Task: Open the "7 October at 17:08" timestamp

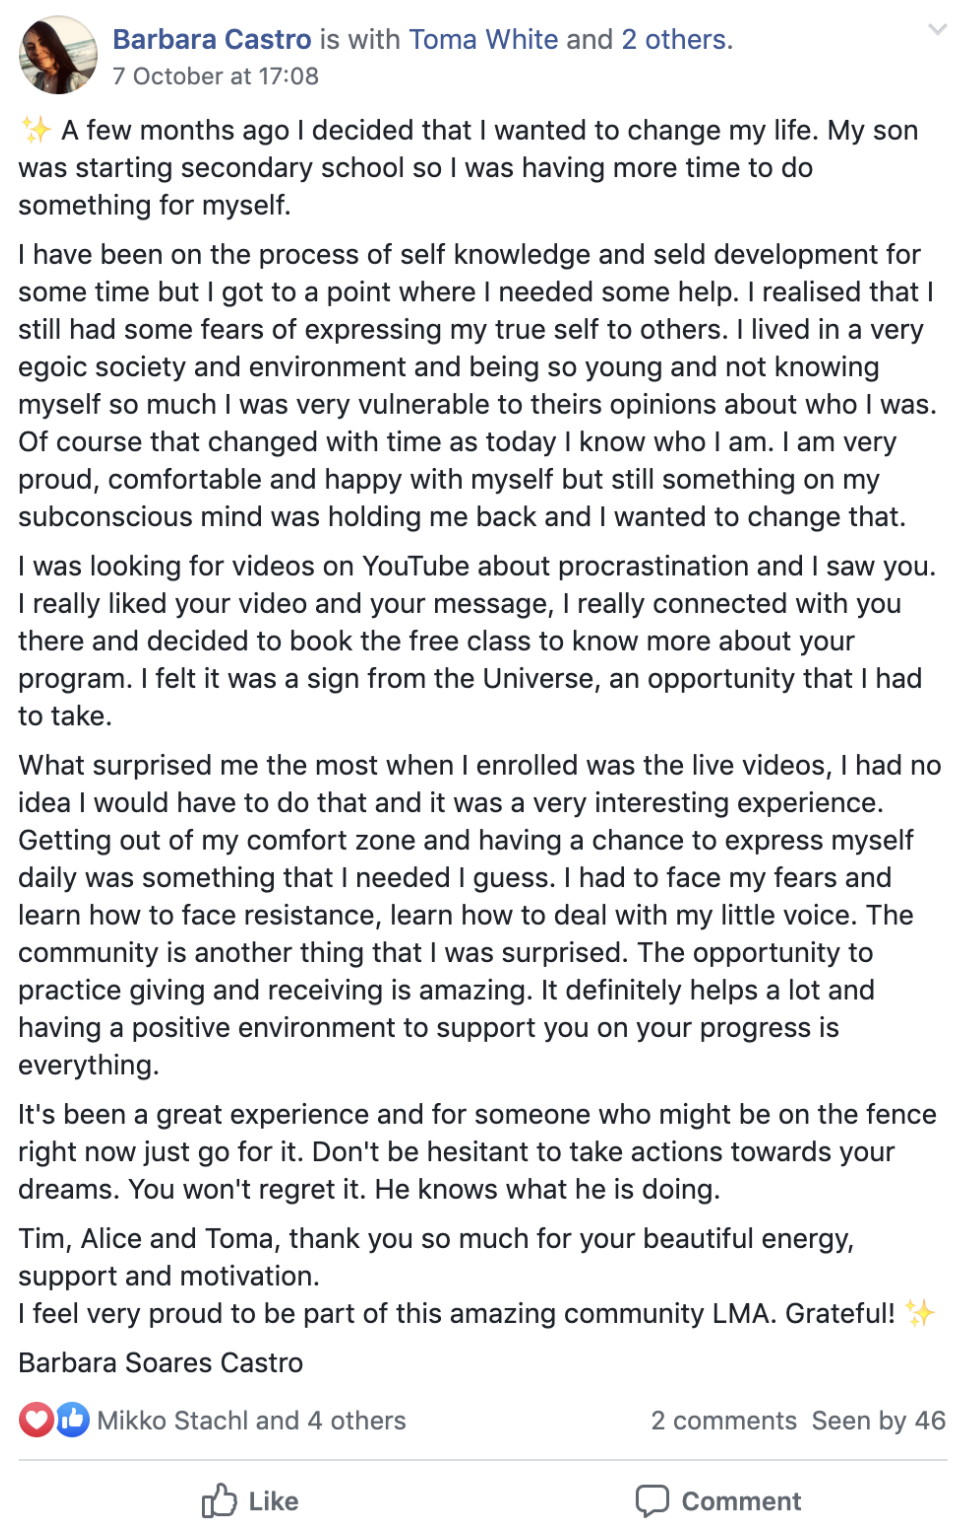Action: (x=216, y=76)
